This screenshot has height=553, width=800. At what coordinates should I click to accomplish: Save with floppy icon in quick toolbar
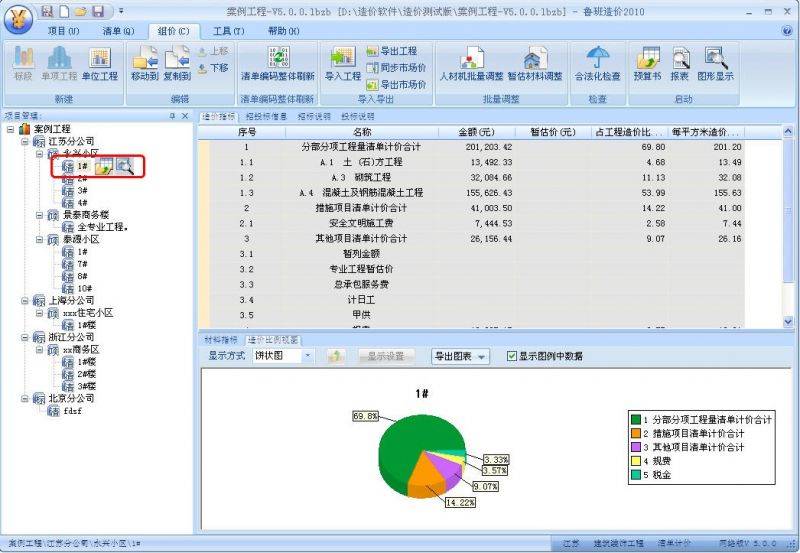[97, 11]
